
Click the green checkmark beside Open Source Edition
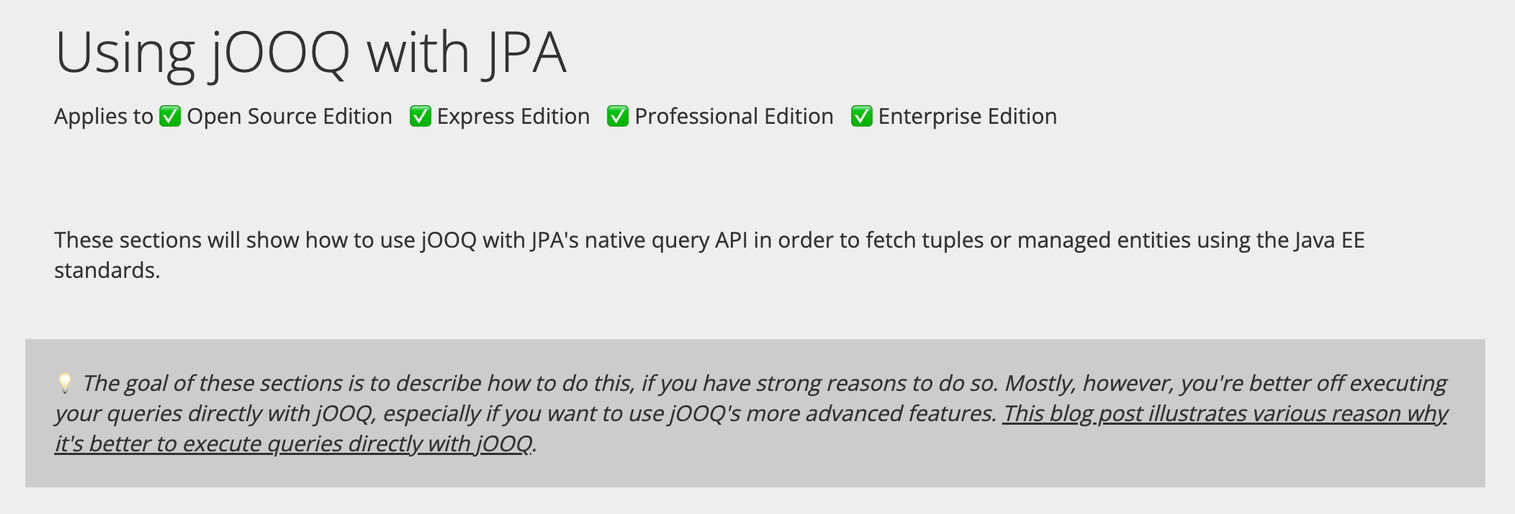point(170,117)
